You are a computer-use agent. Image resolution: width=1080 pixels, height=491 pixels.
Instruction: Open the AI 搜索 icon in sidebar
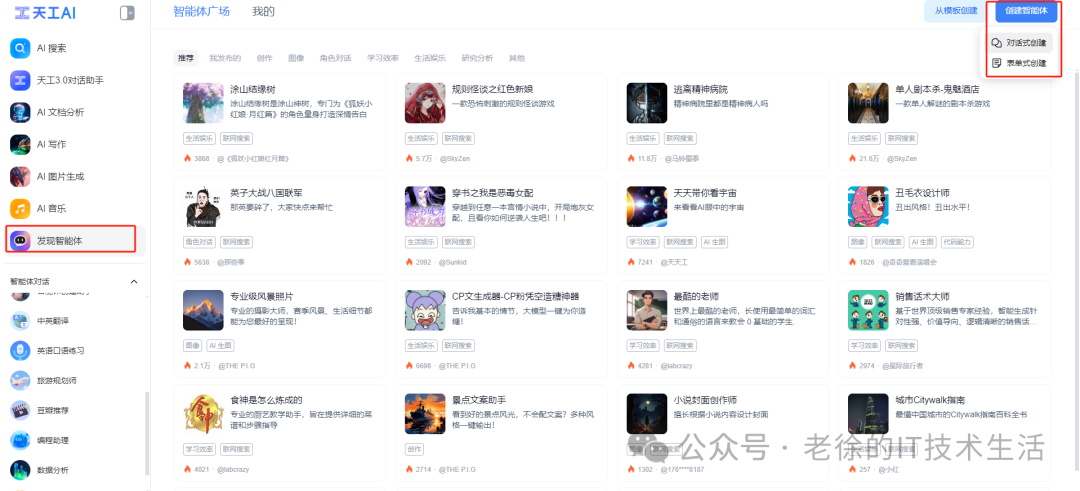point(20,48)
